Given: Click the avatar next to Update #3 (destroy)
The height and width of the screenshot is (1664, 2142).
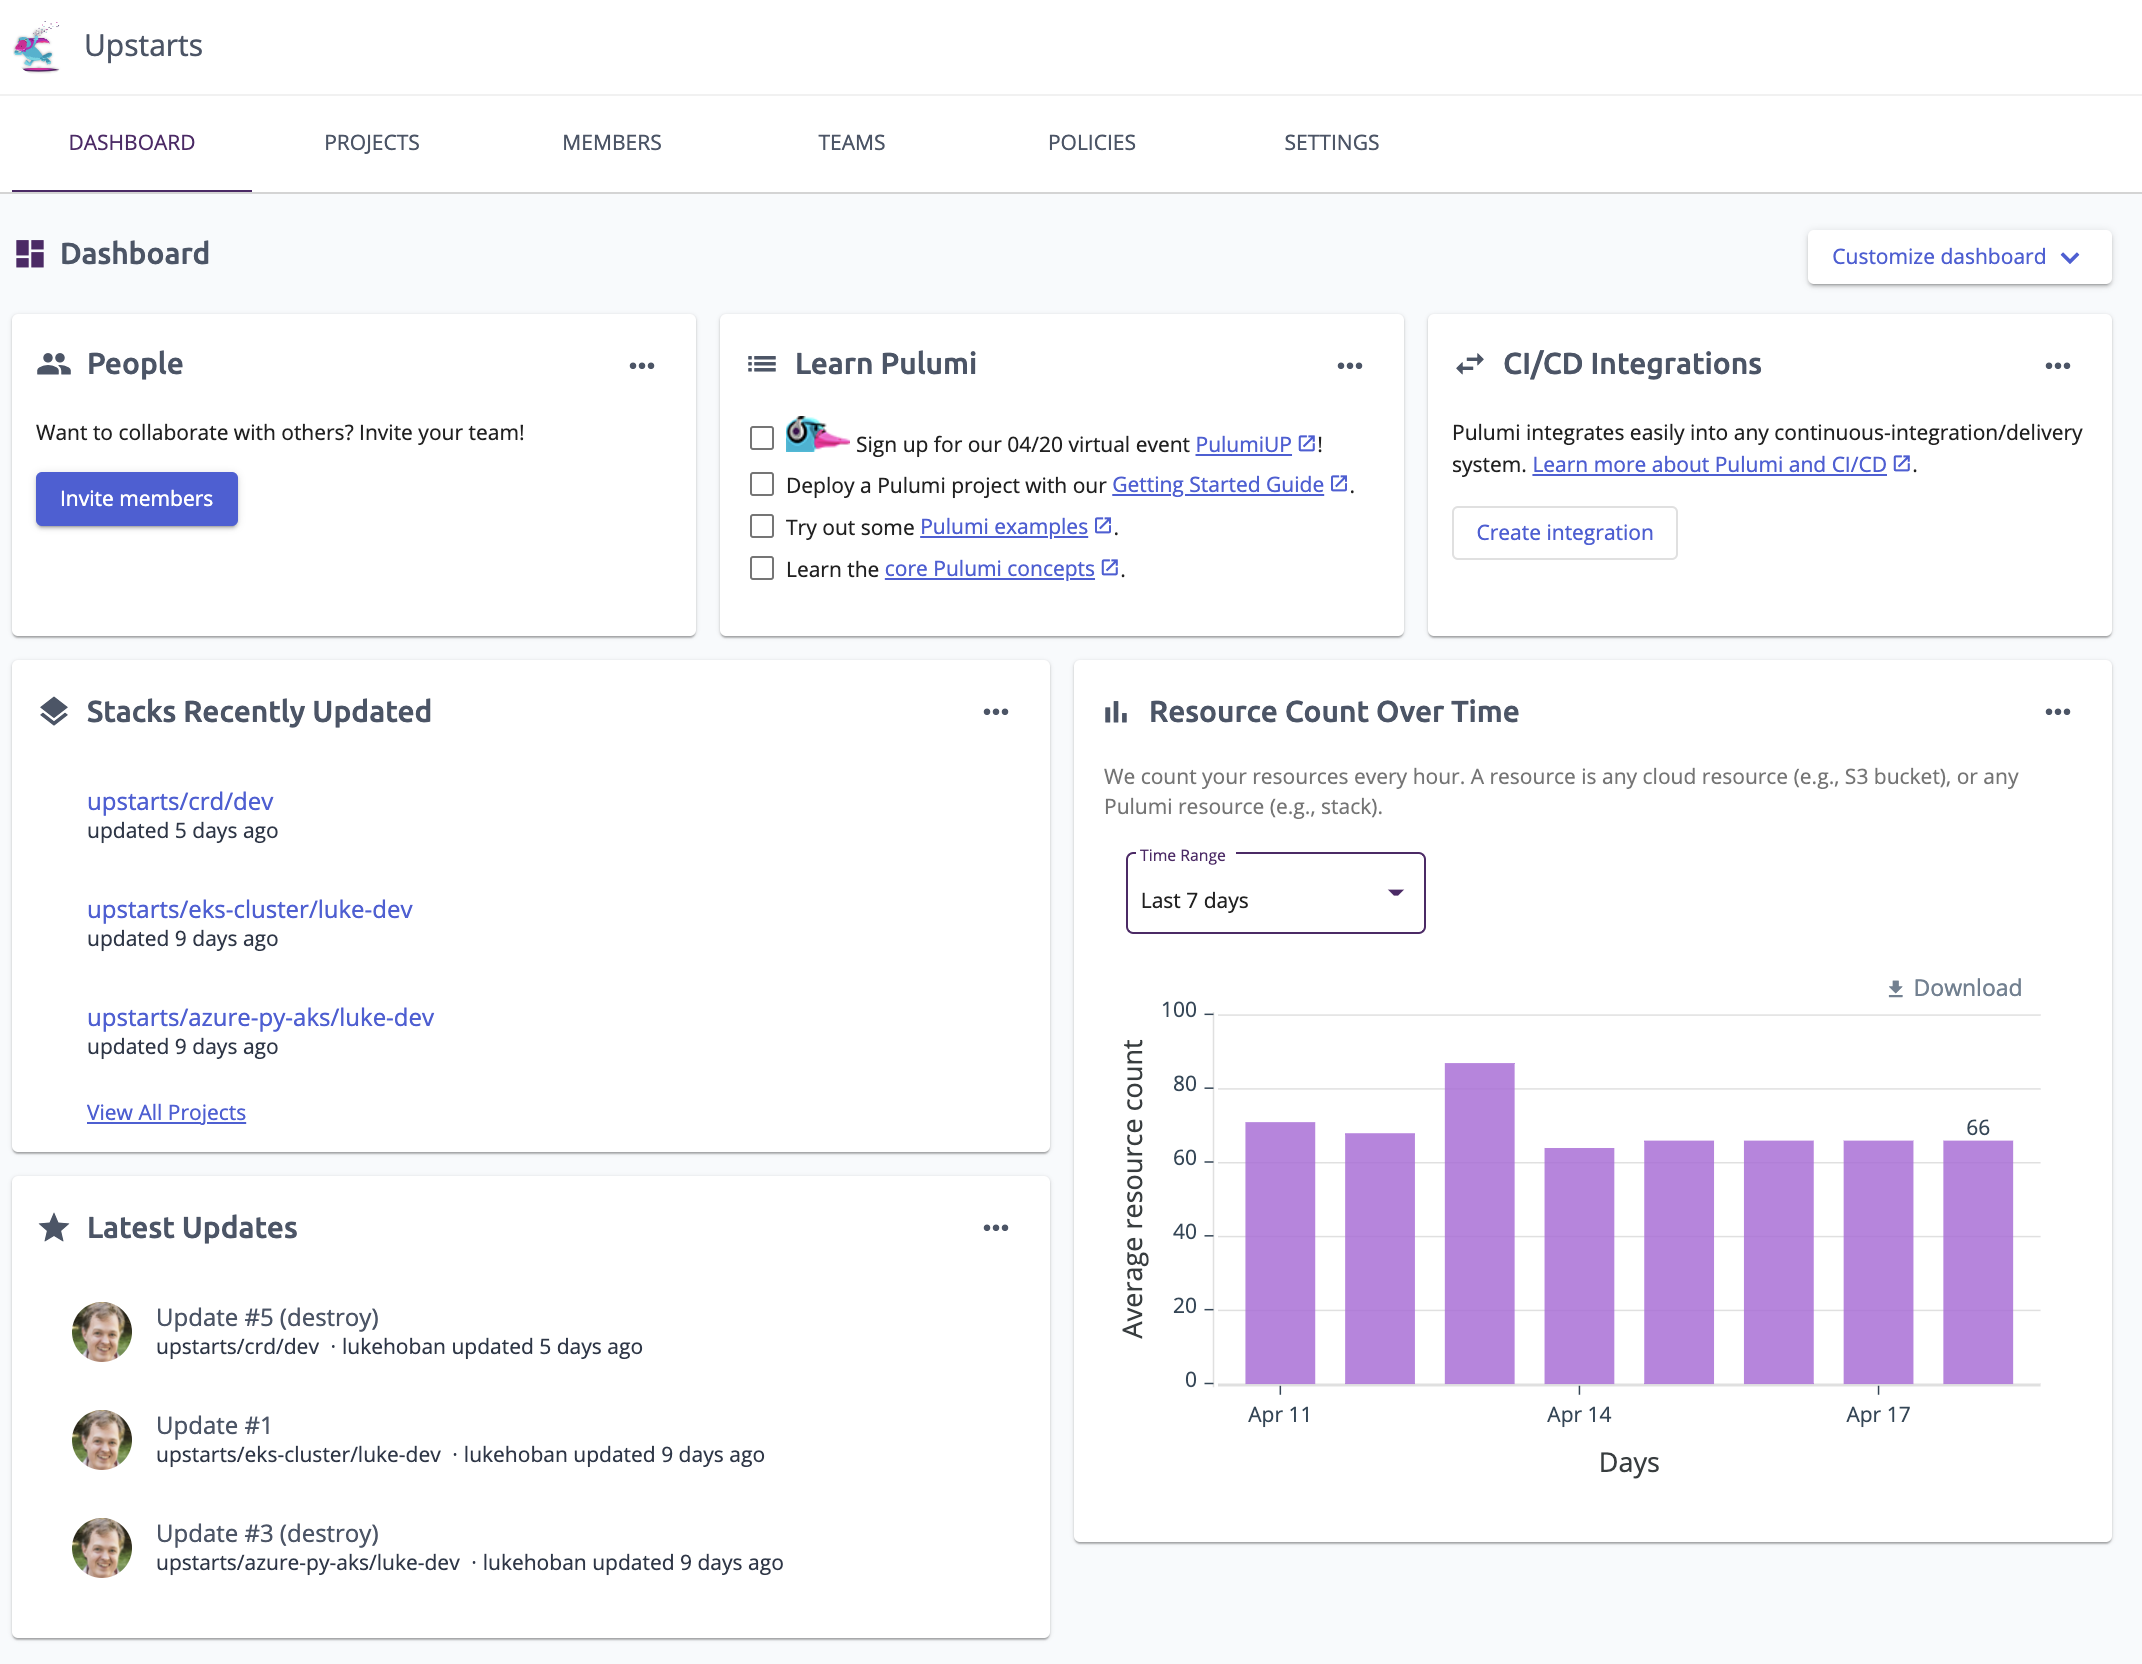Looking at the screenshot, I should (x=102, y=1548).
